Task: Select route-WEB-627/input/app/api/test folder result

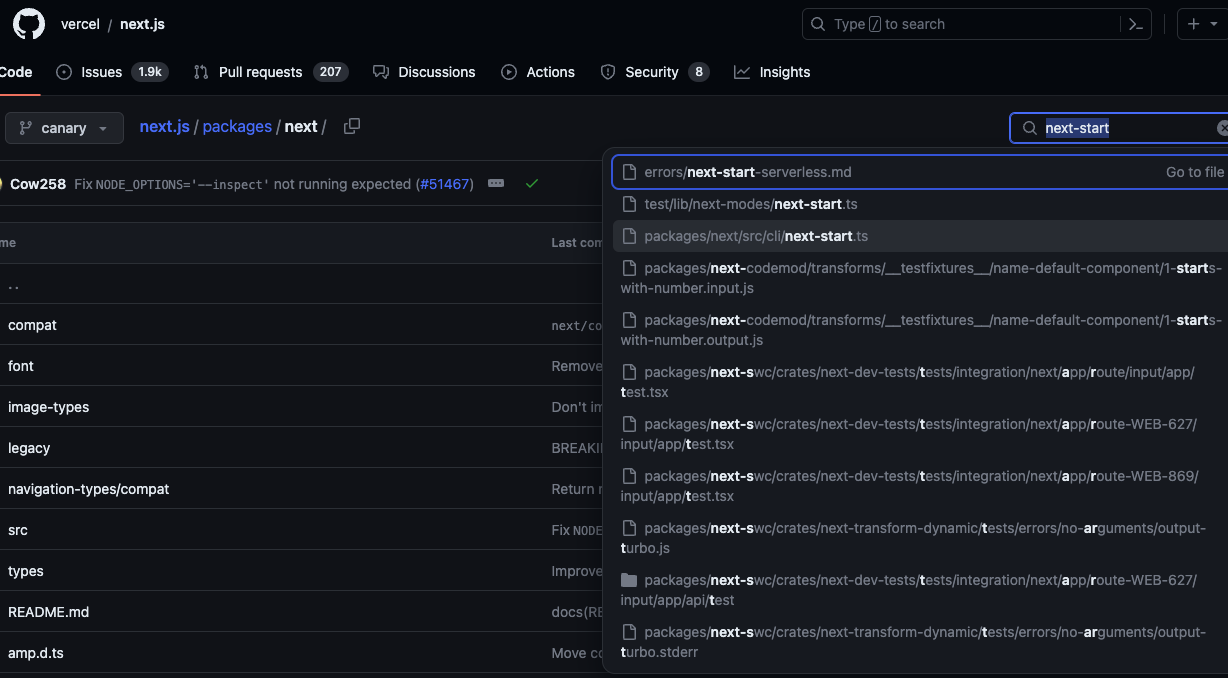Action: [920, 590]
